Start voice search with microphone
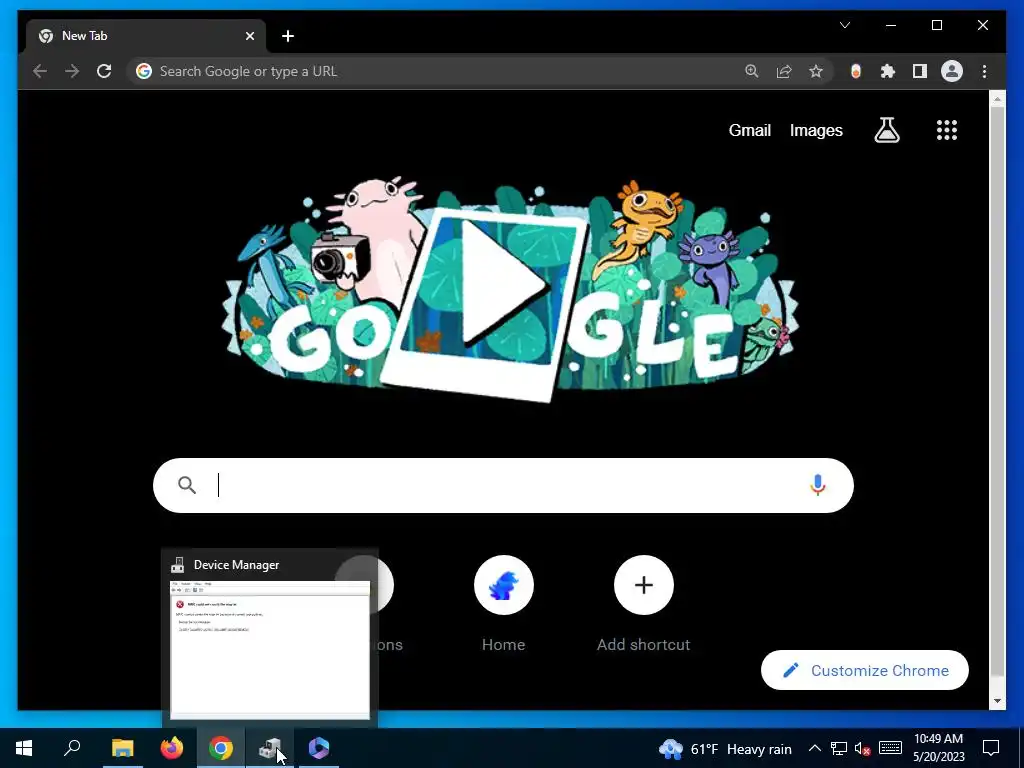The image size is (1024, 768). click(817, 485)
